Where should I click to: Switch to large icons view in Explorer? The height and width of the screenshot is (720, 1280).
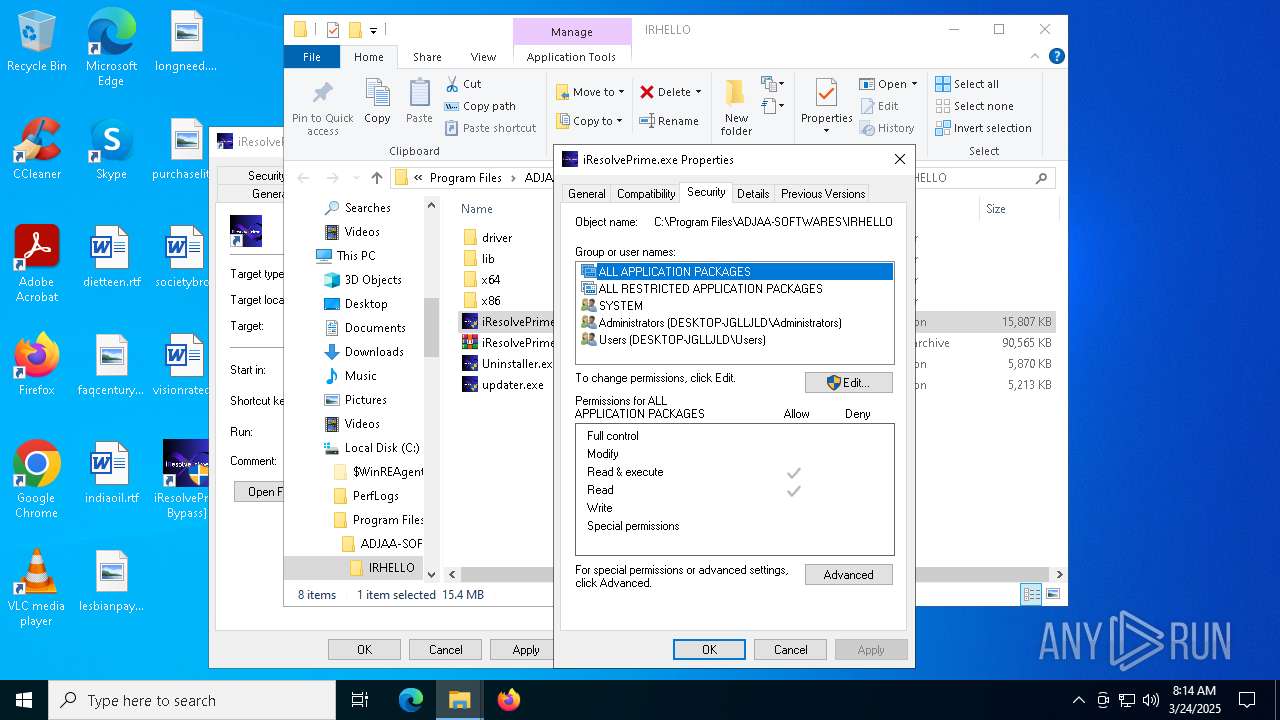pos(1052,594)
